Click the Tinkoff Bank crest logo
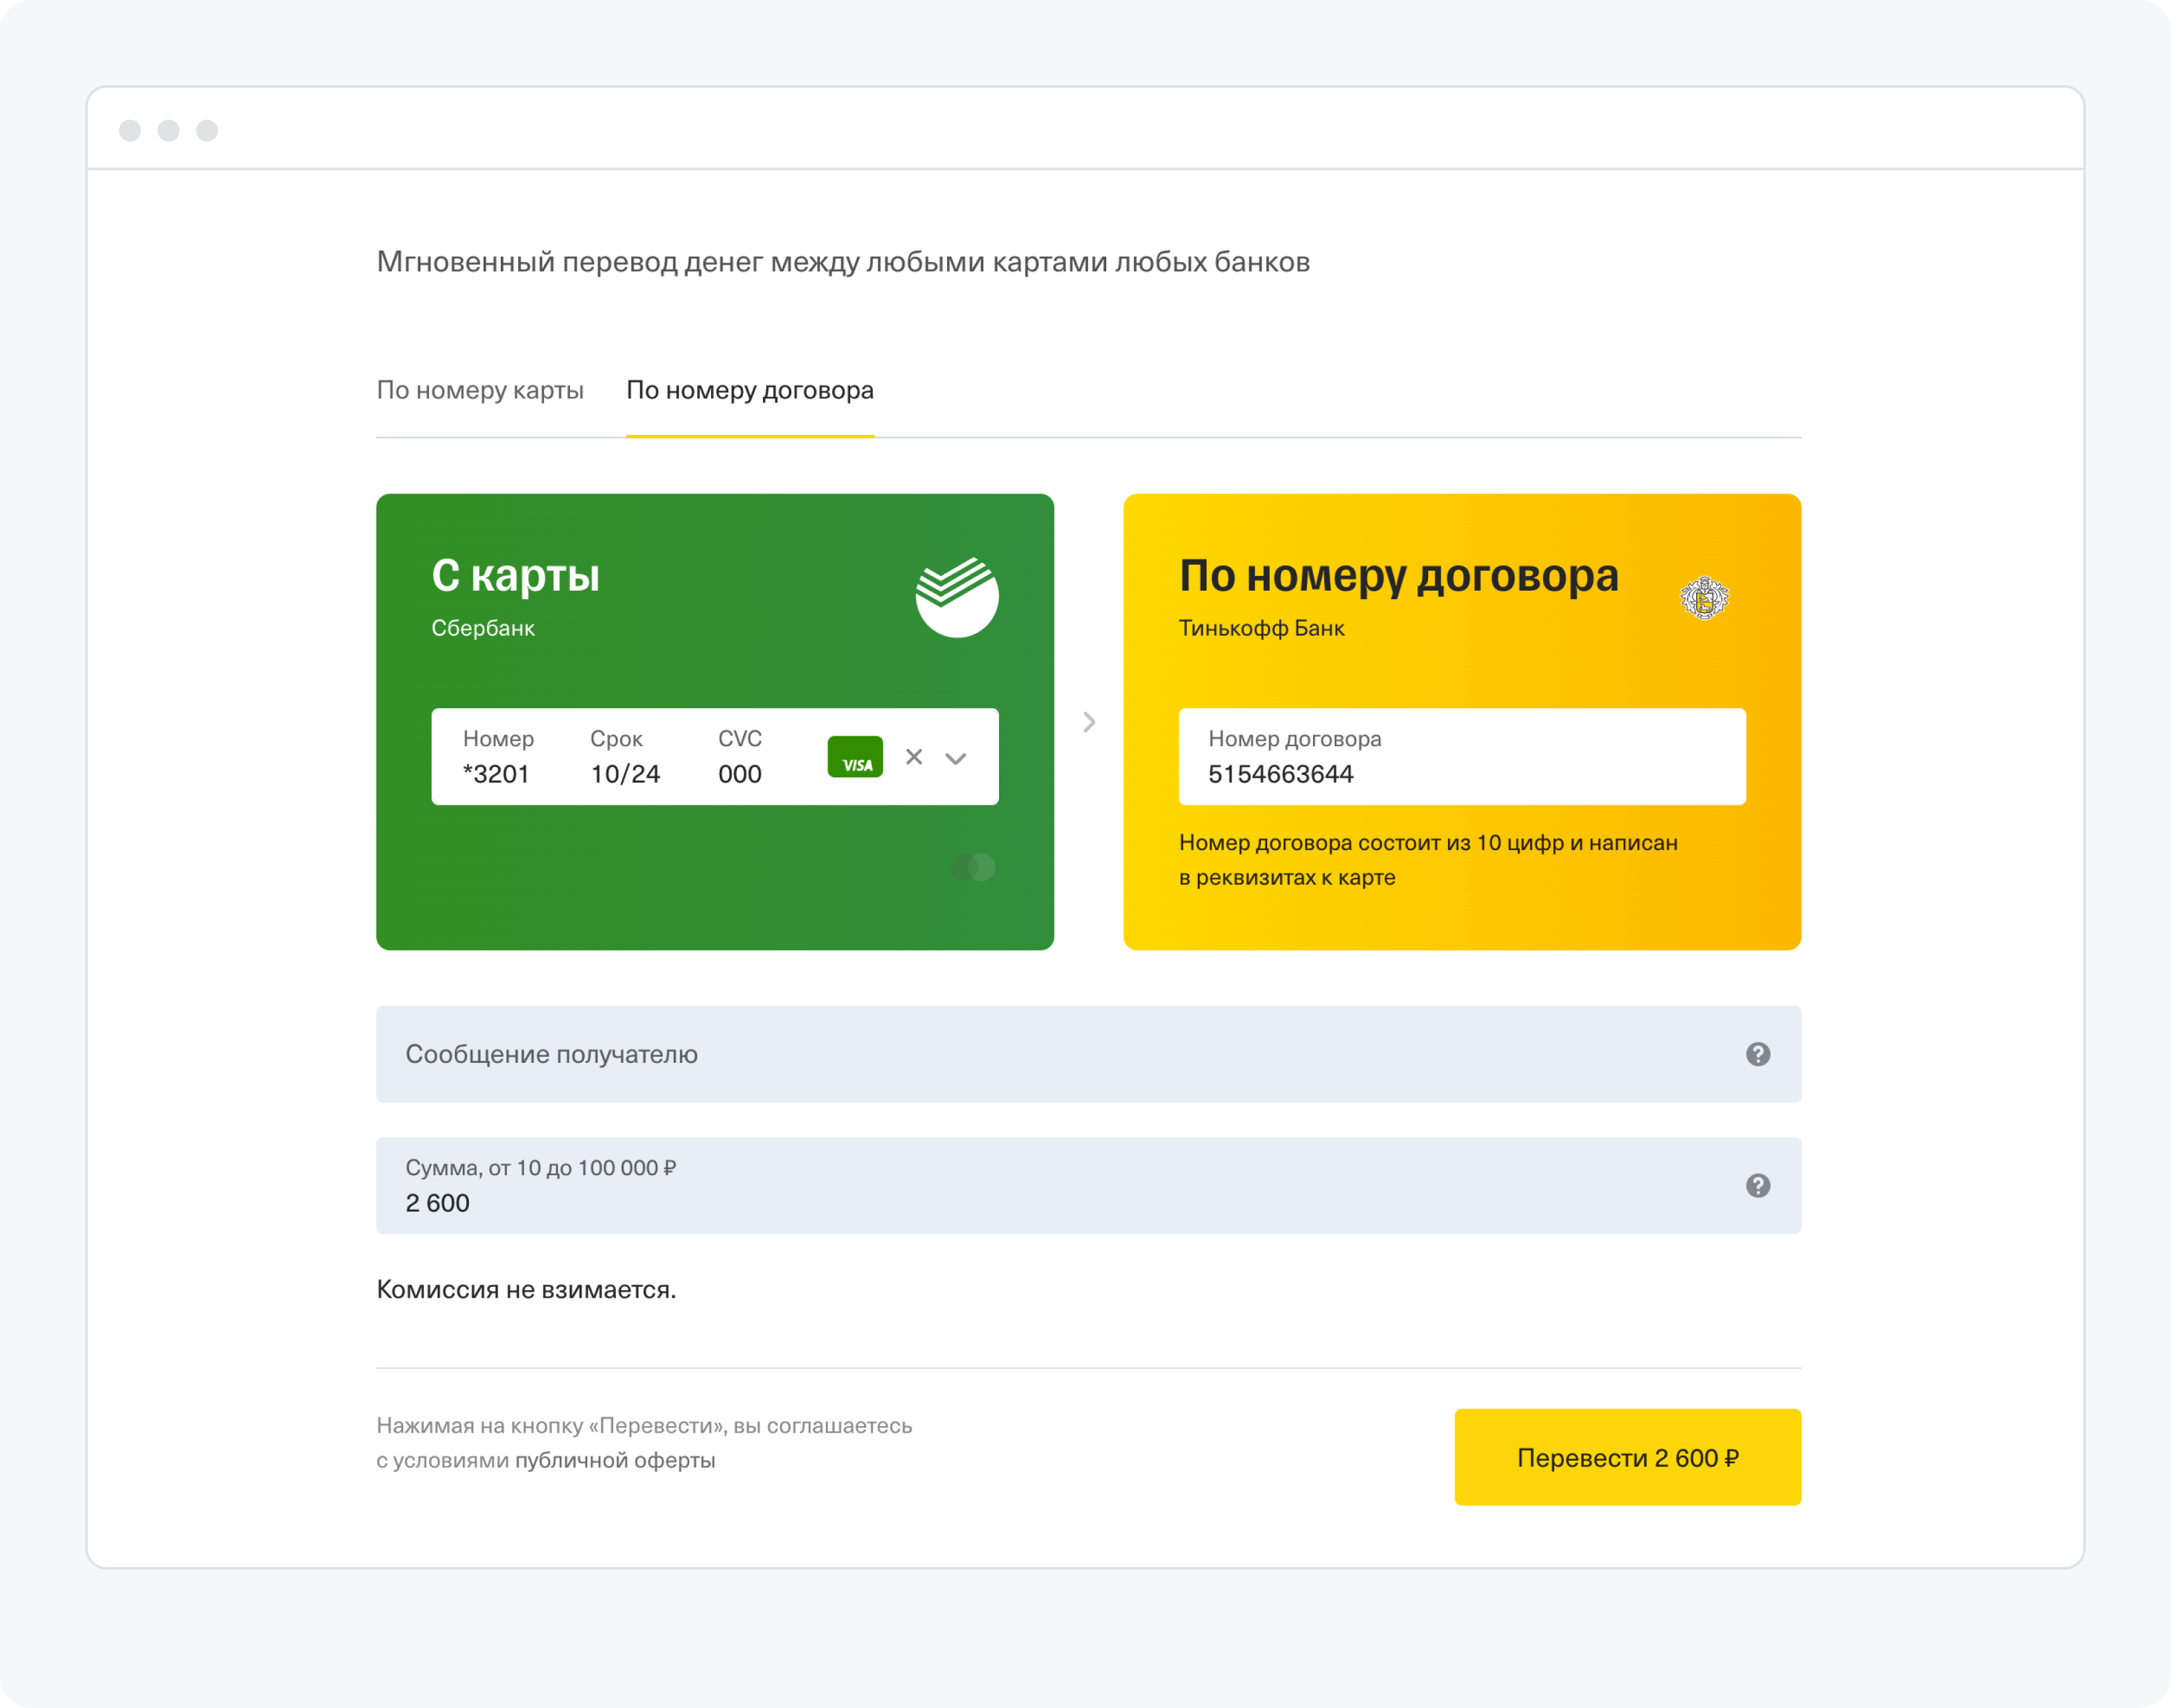 coord(1704,598)
